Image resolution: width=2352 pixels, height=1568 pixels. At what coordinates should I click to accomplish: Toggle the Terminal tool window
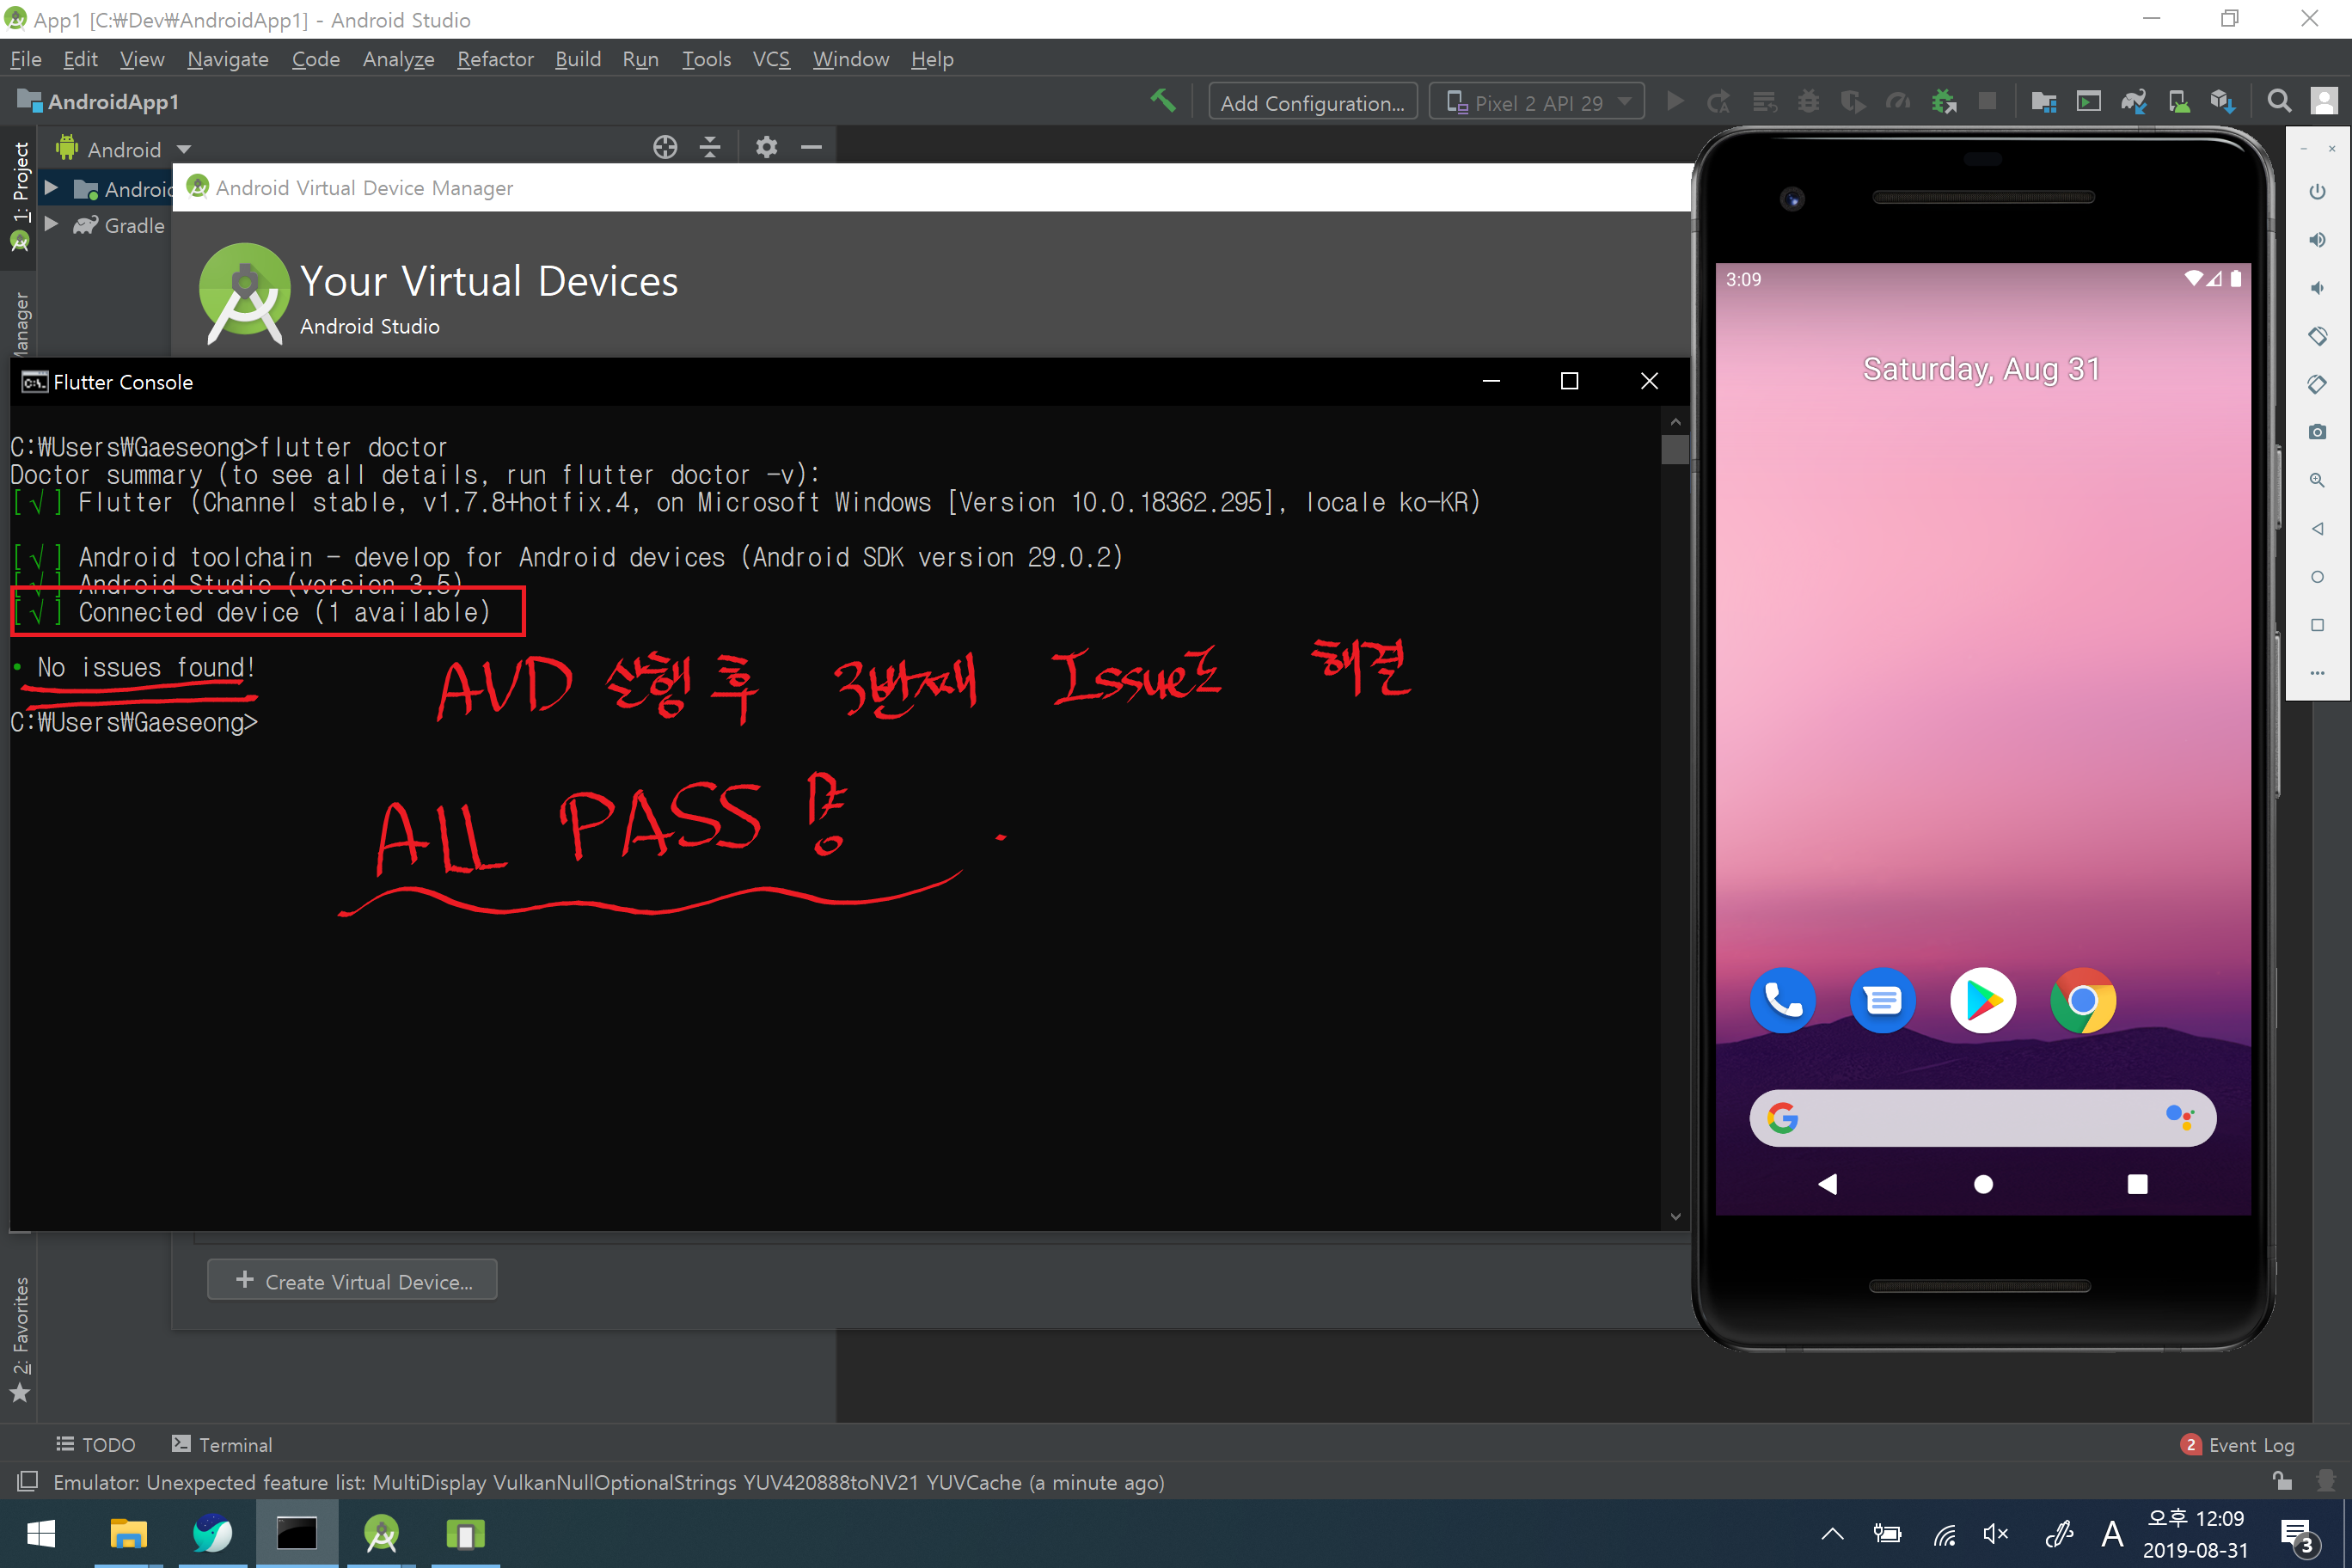[x=222, y=1444]
